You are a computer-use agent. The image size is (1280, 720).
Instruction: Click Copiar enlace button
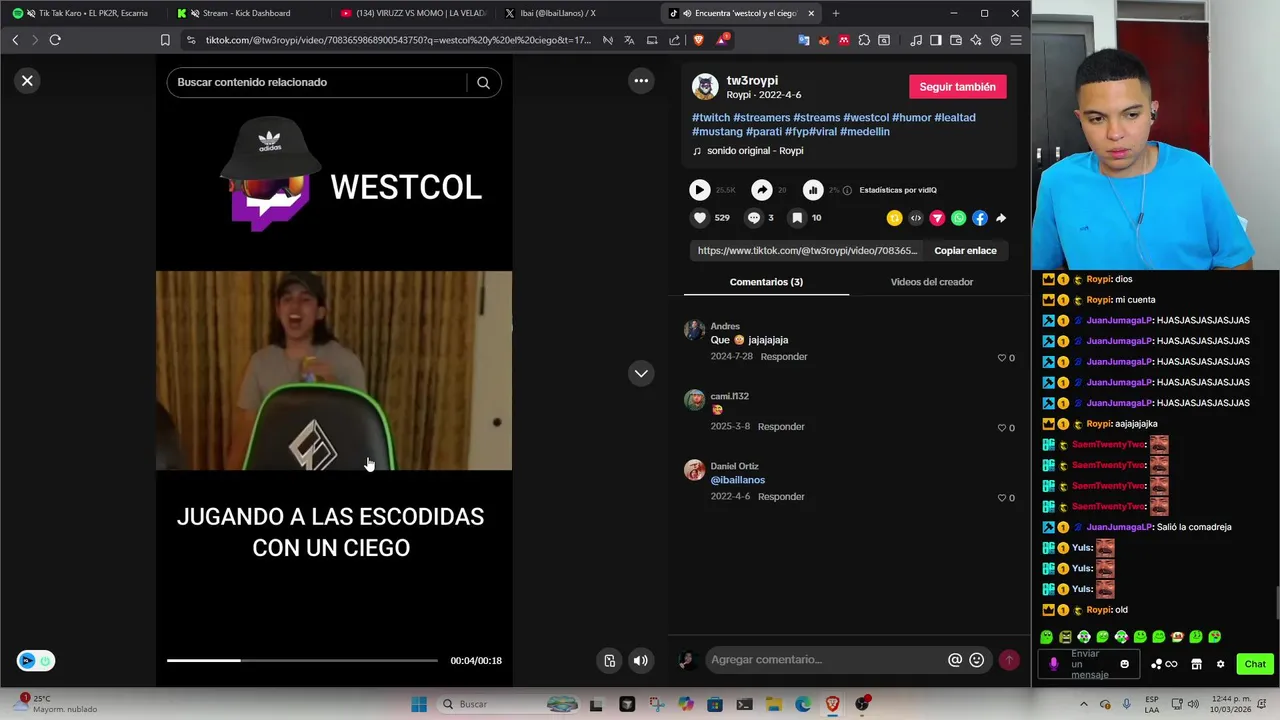tap(965, 251)
